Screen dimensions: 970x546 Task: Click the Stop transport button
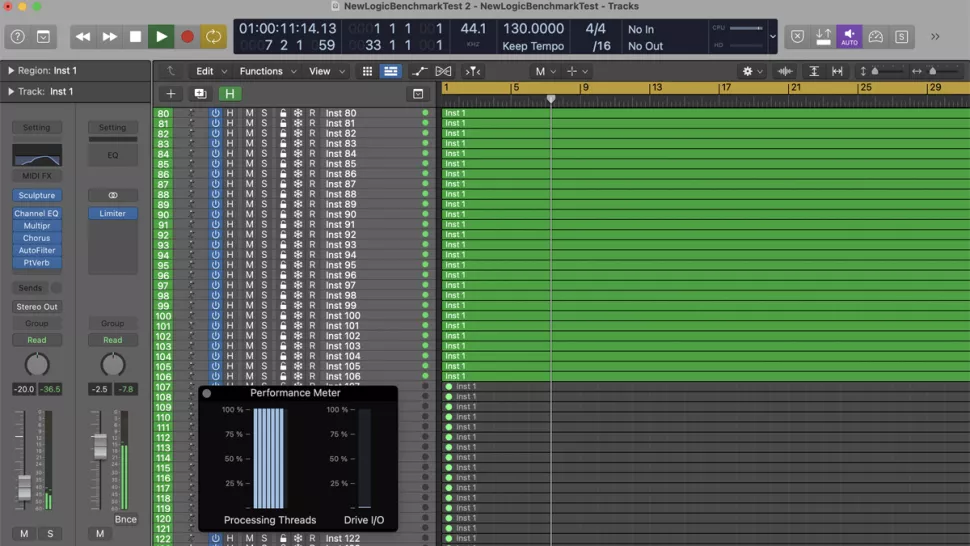coord(136,37)
